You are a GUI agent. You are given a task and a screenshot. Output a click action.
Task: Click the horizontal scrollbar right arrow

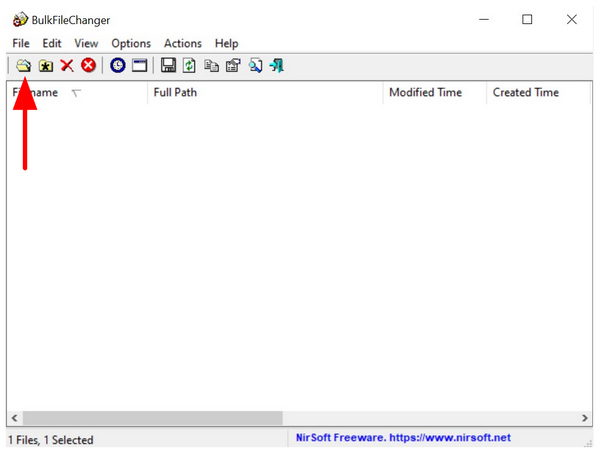coord(584,418)
